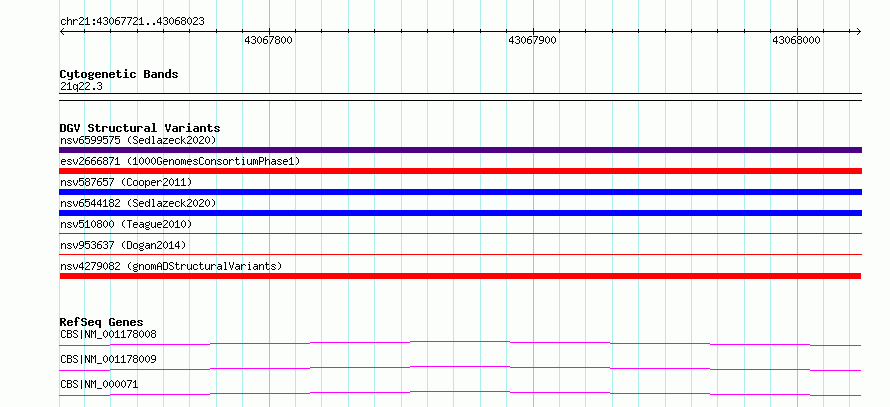Screen dimensions: 890x407
Task: Open variant label nsv953637 (Dogan2014)
Action: click(x=123, y=245)
